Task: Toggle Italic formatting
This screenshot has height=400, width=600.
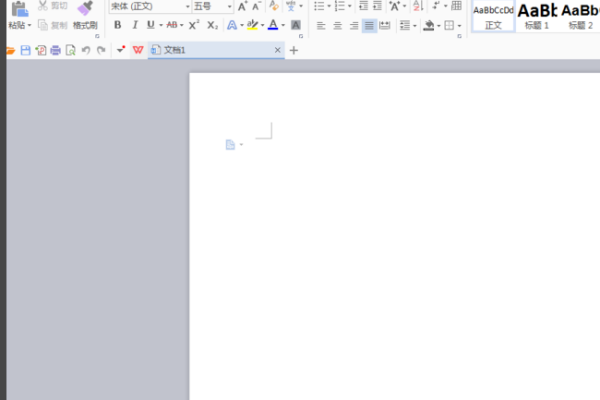Action: click(134, 25)
